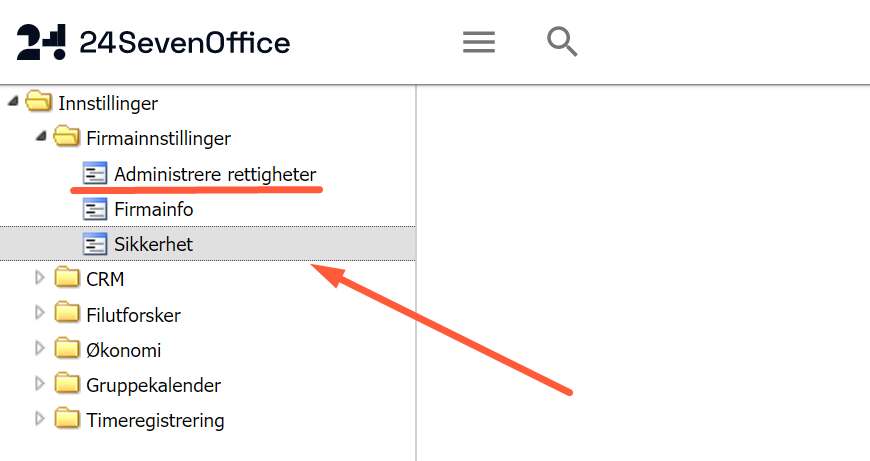This screenshot has width=870, height=461.
Task: Click the 24SevenOffice logo
Action: pyautogui.click(x=154, y=42)
